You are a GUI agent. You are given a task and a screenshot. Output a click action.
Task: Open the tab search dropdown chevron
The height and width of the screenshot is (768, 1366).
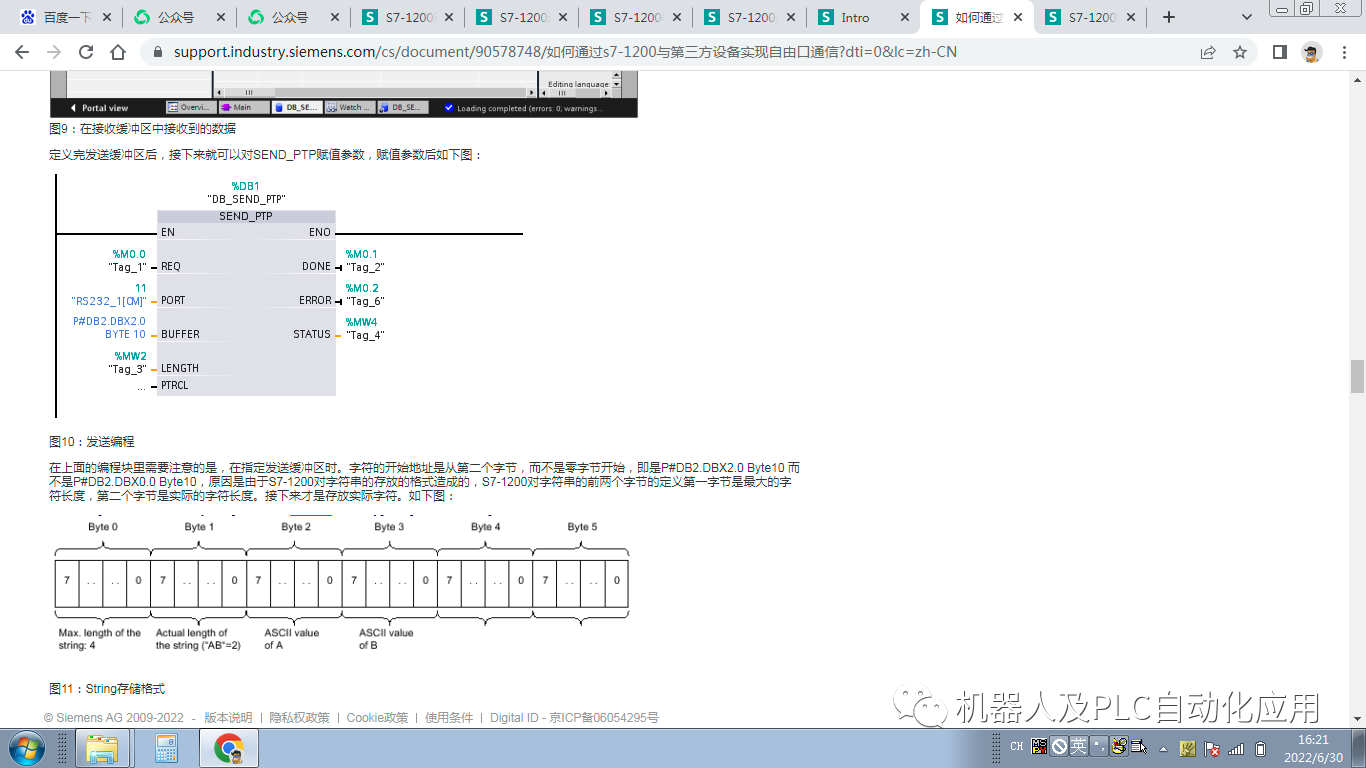tap(1247, 17)
